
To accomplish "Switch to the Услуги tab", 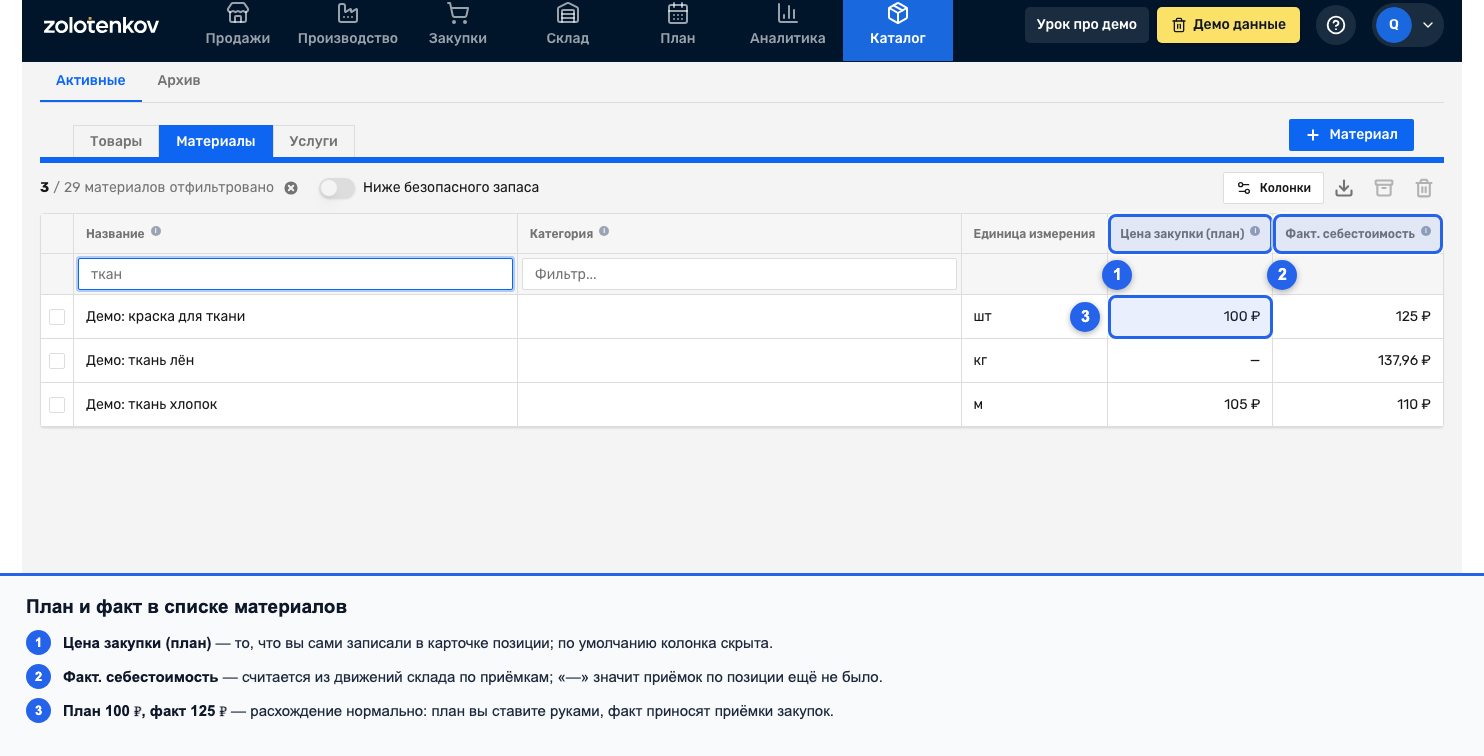I will tap(313, 141).
